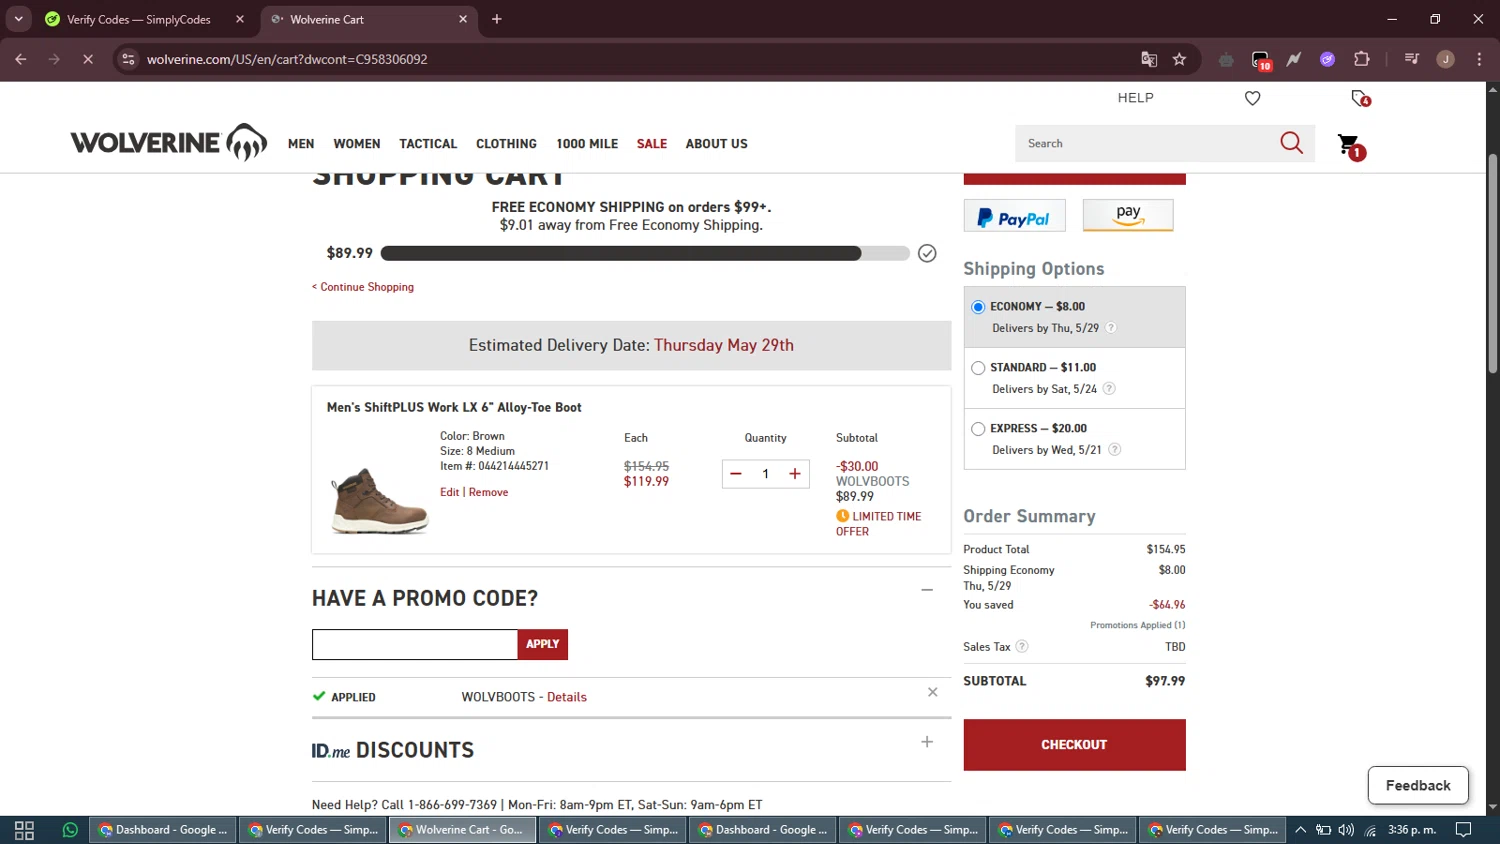Click the translate page icon

click(1149, 59)
